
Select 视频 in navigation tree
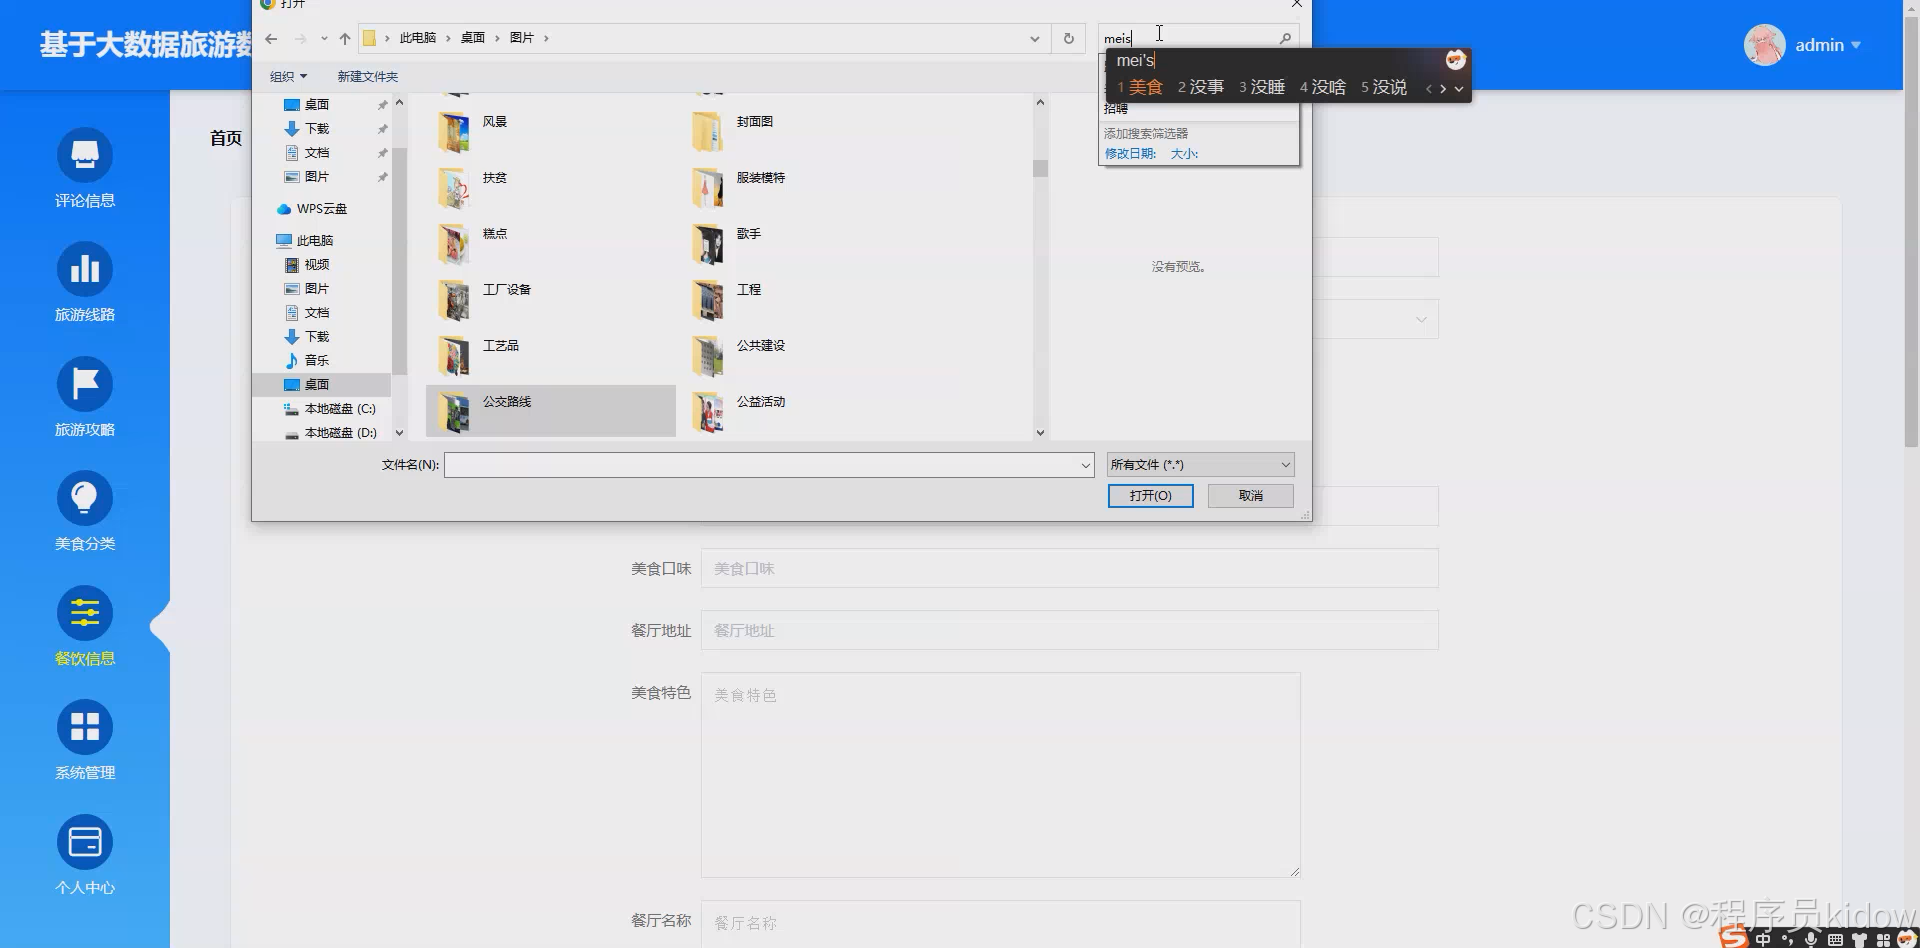click(307, 265)
